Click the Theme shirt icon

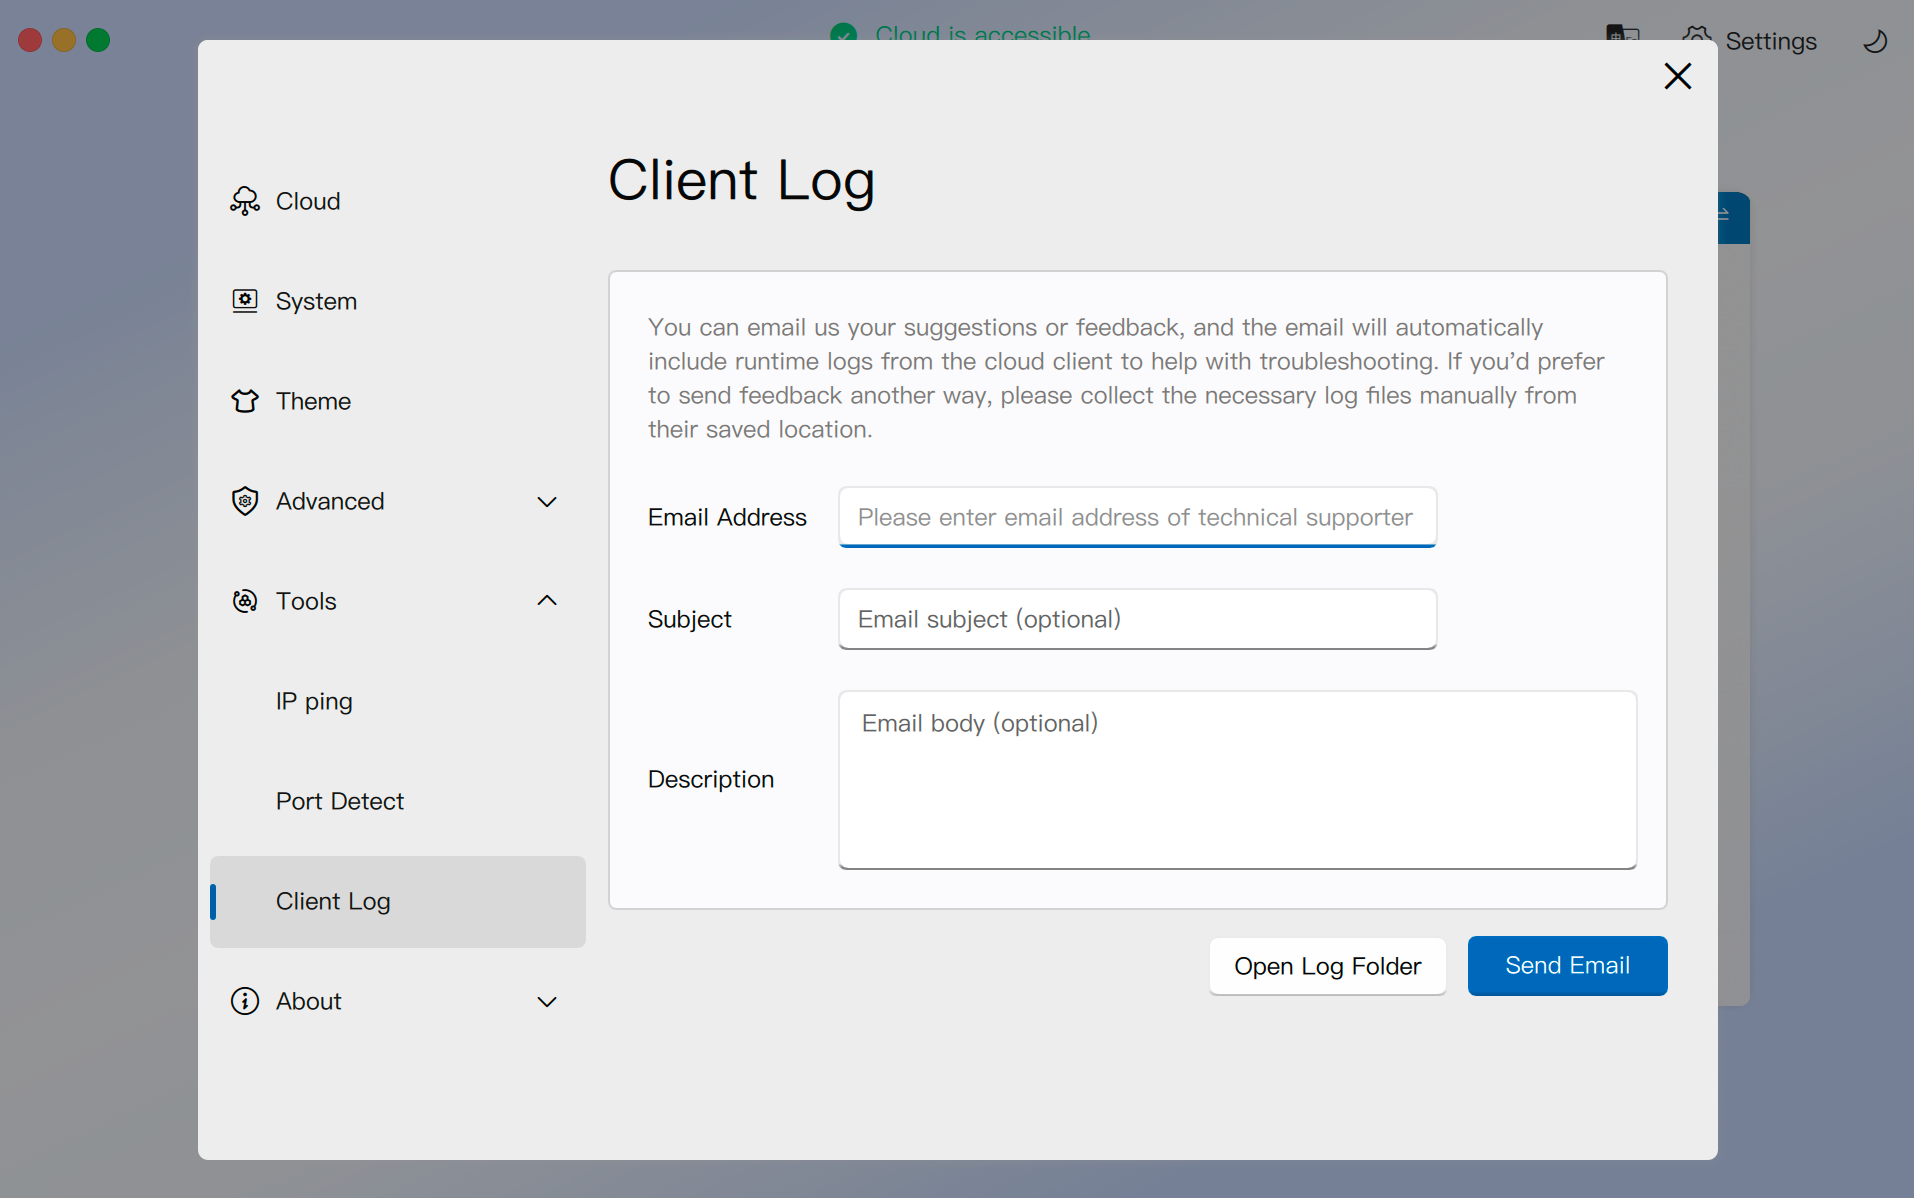[x=245, y=401]
